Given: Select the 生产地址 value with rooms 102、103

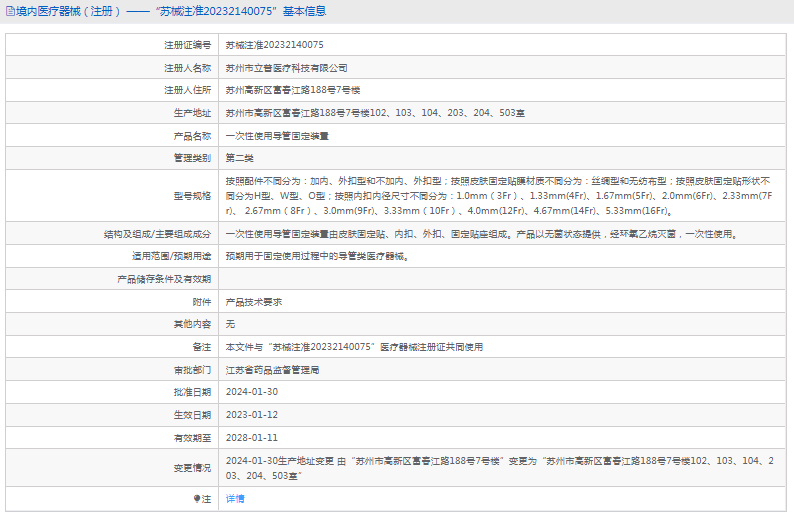Looking at the screenshot, I should point(375,113).
